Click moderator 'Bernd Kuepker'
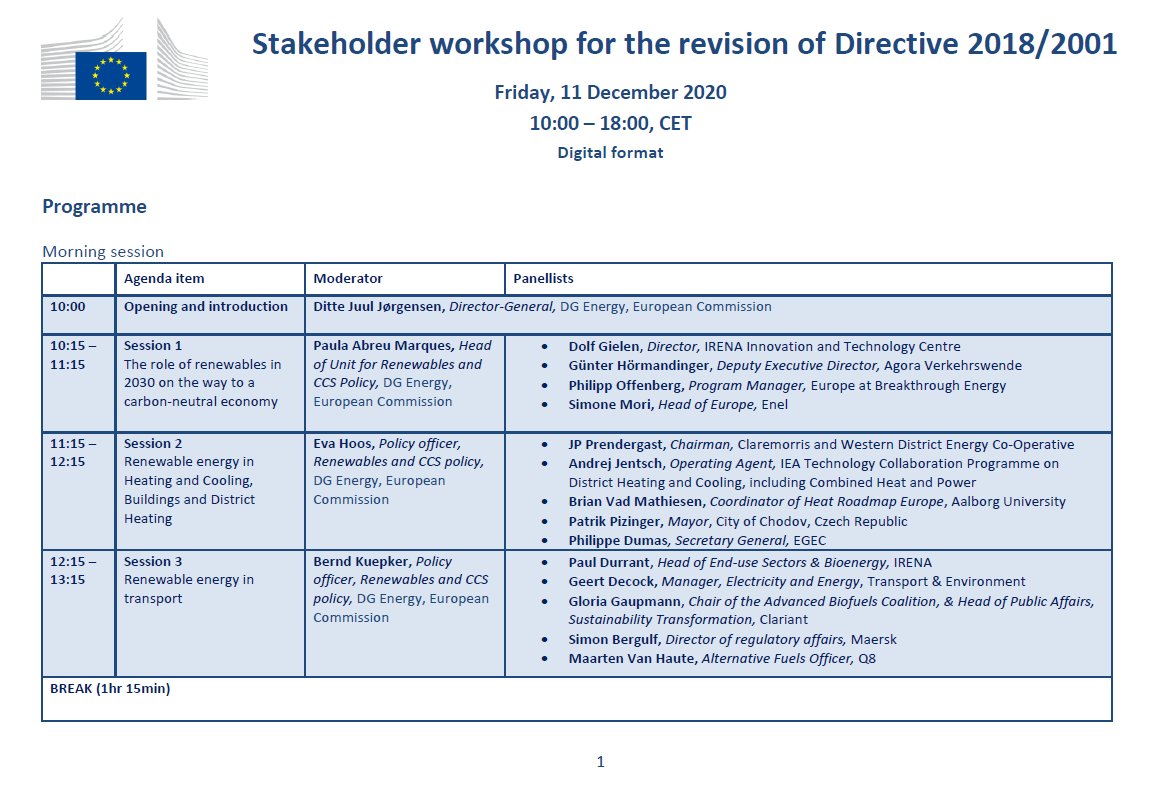Screen dimensions: 1163x792 360,561
